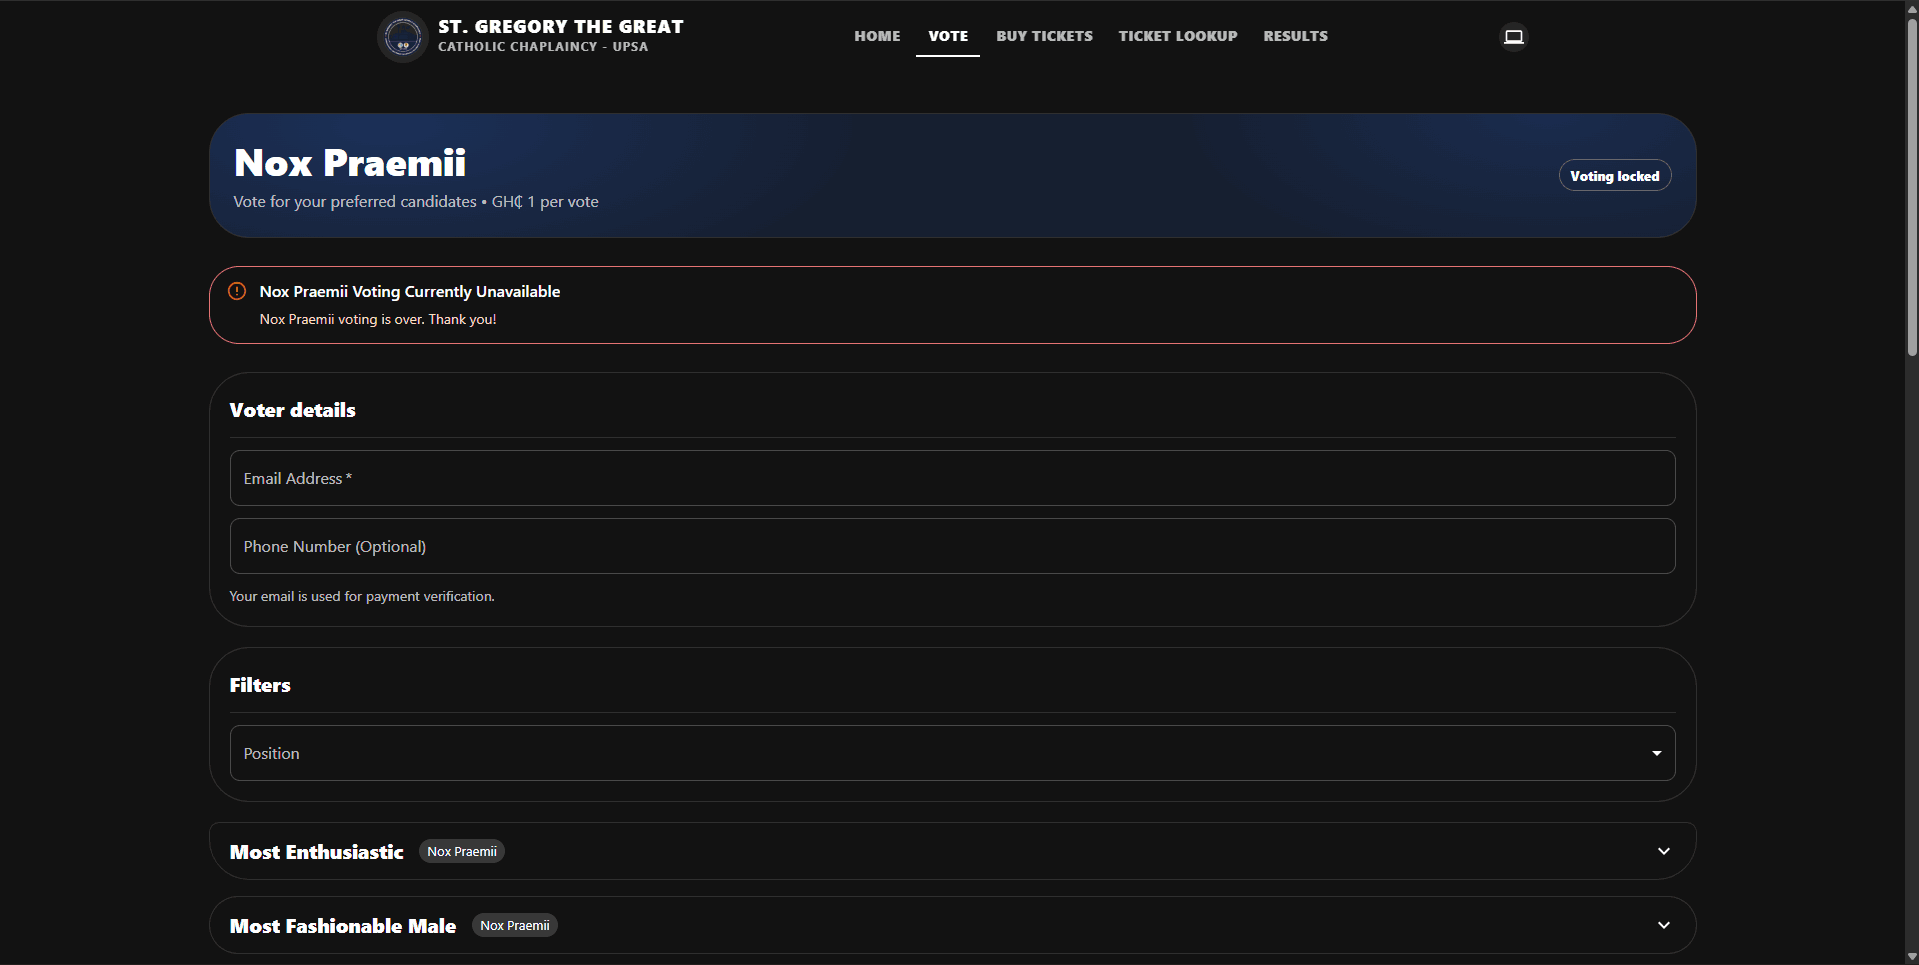This screenshot has height=965, width=1919.
Task: Expand the Most Enthusiastic chevron
Action: (1664, 851)
